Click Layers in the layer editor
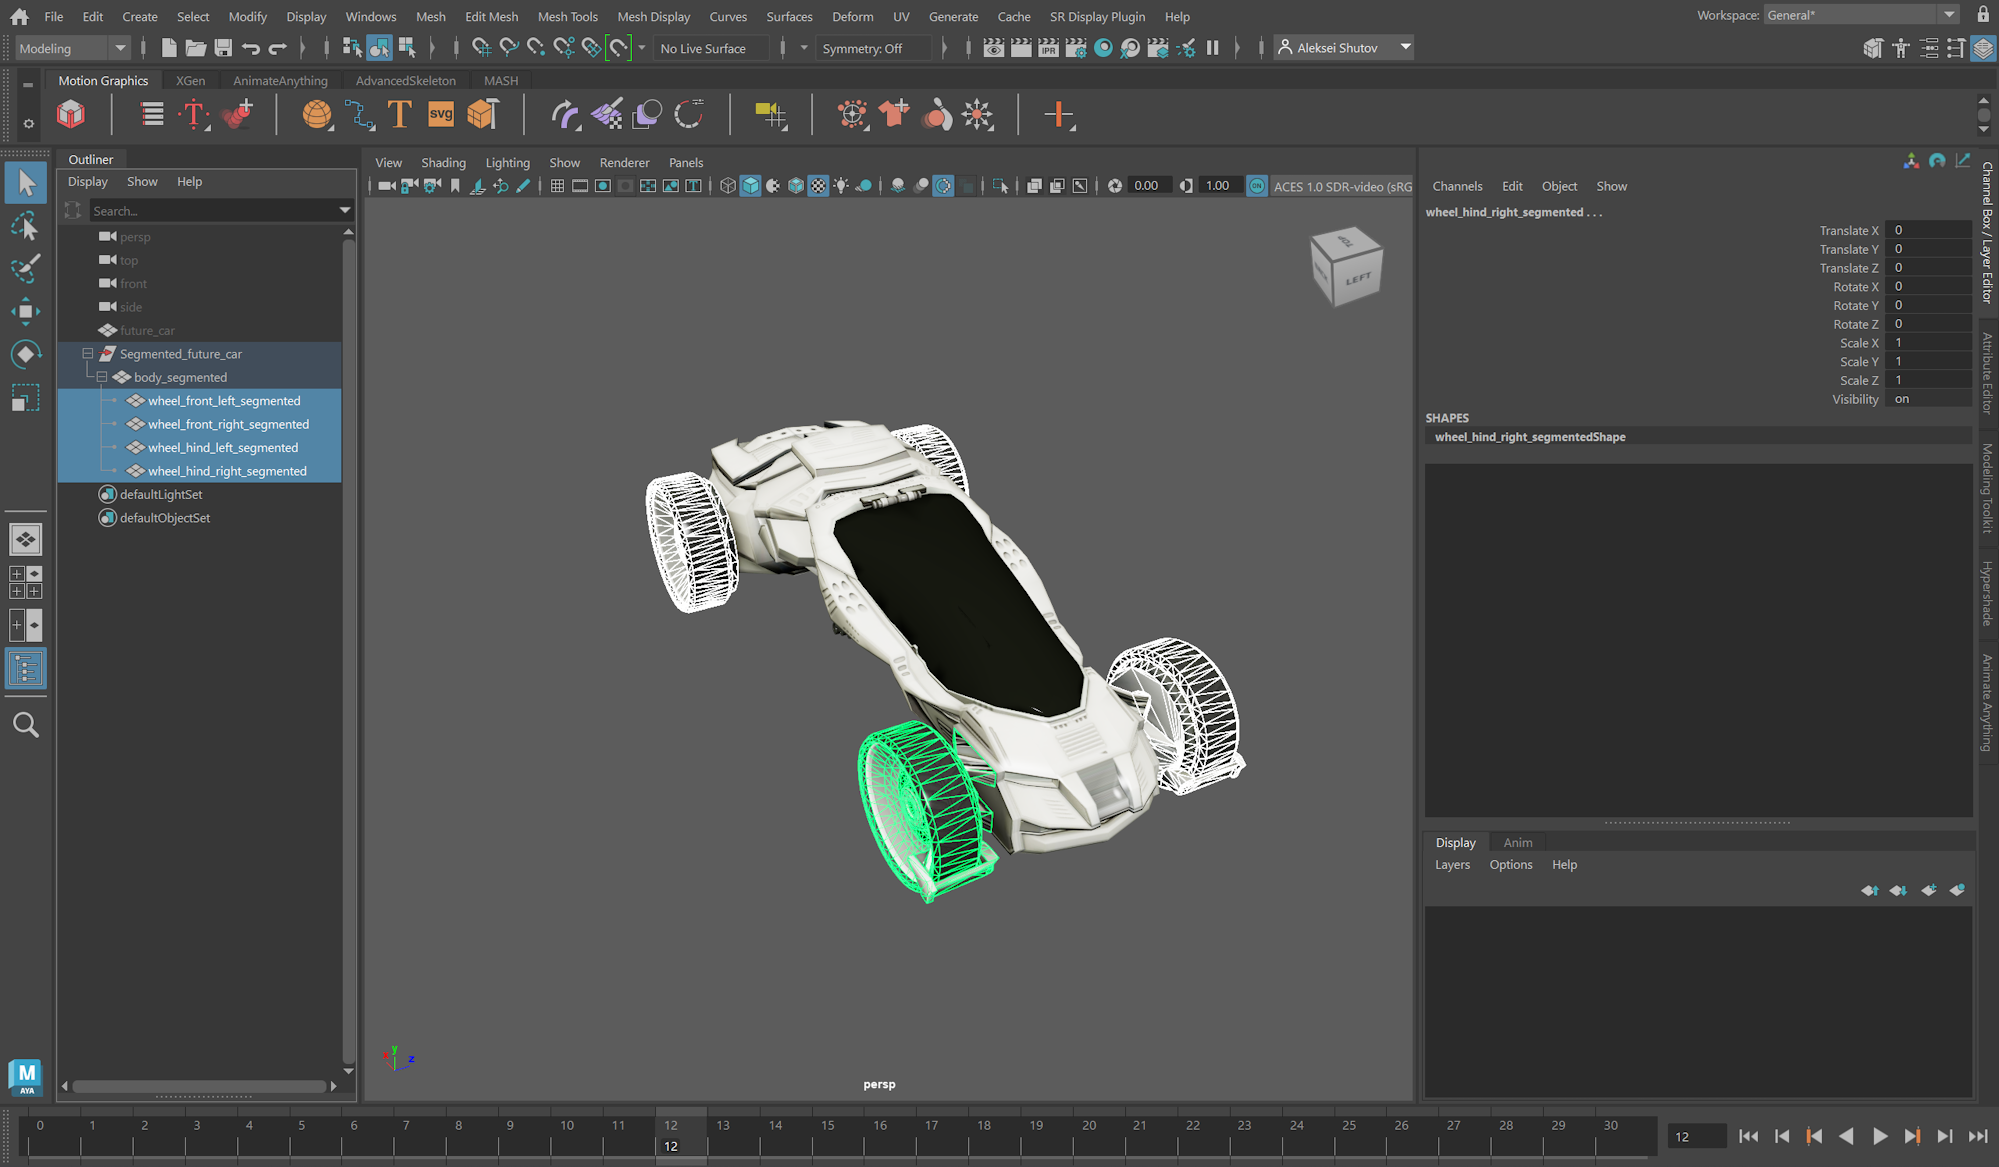Image resolution: width=1999 pixels, height=1167 pixels. (x=1451, y=865)
